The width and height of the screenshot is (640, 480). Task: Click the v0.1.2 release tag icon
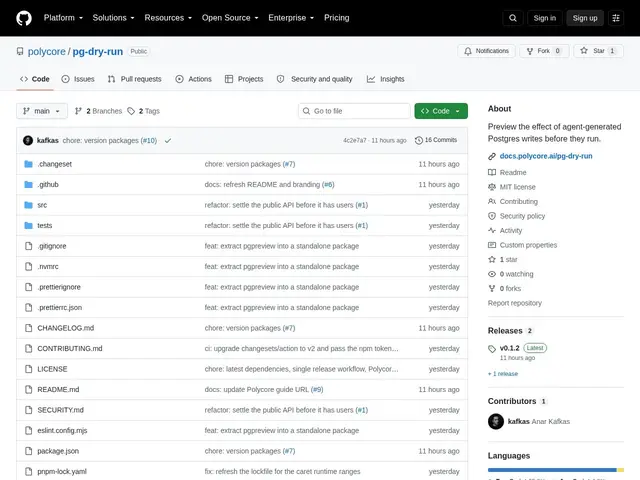pos(492,349)
